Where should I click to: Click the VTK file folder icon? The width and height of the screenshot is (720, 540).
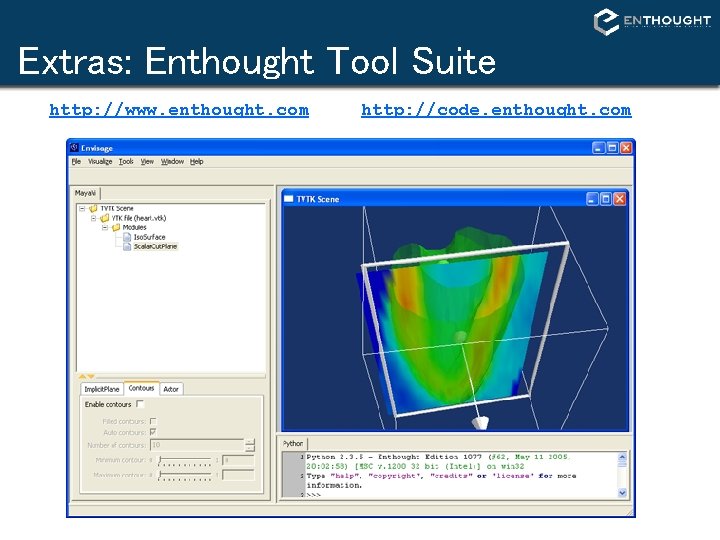pyautogui.click(x=105, y=218)
